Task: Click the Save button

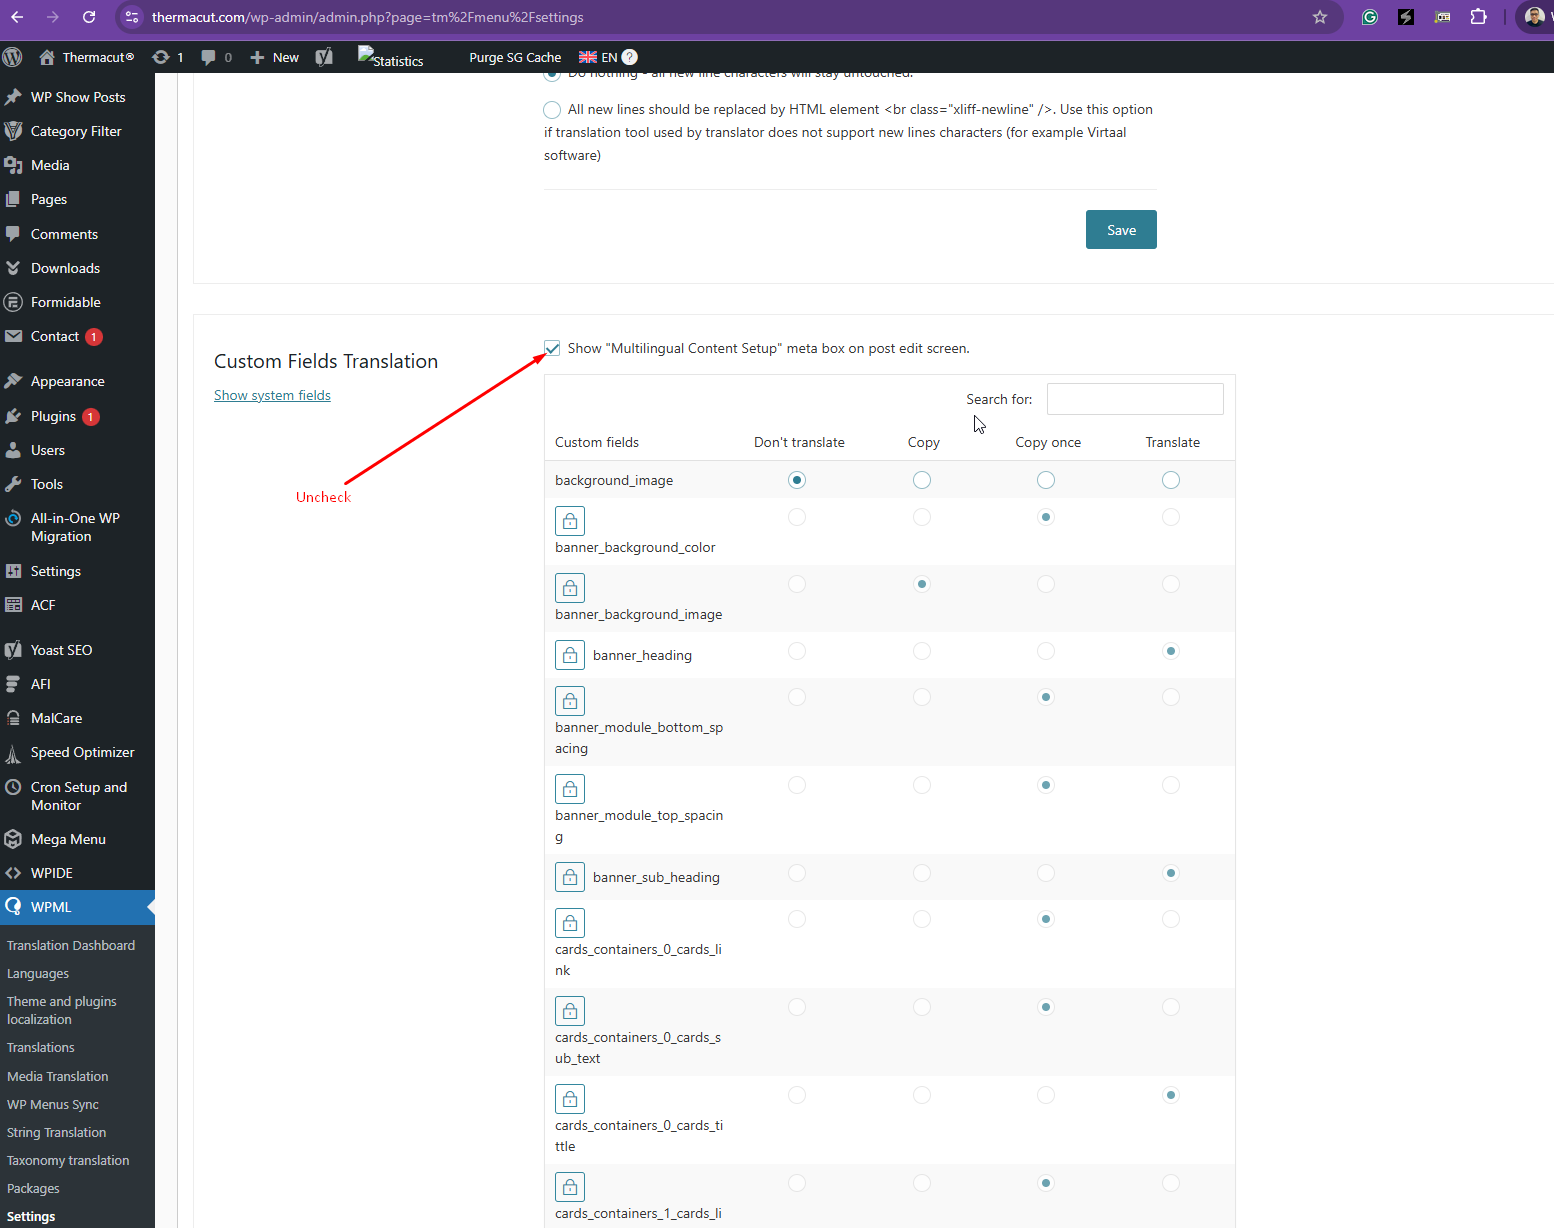Action: click(x=1121, y=230)
